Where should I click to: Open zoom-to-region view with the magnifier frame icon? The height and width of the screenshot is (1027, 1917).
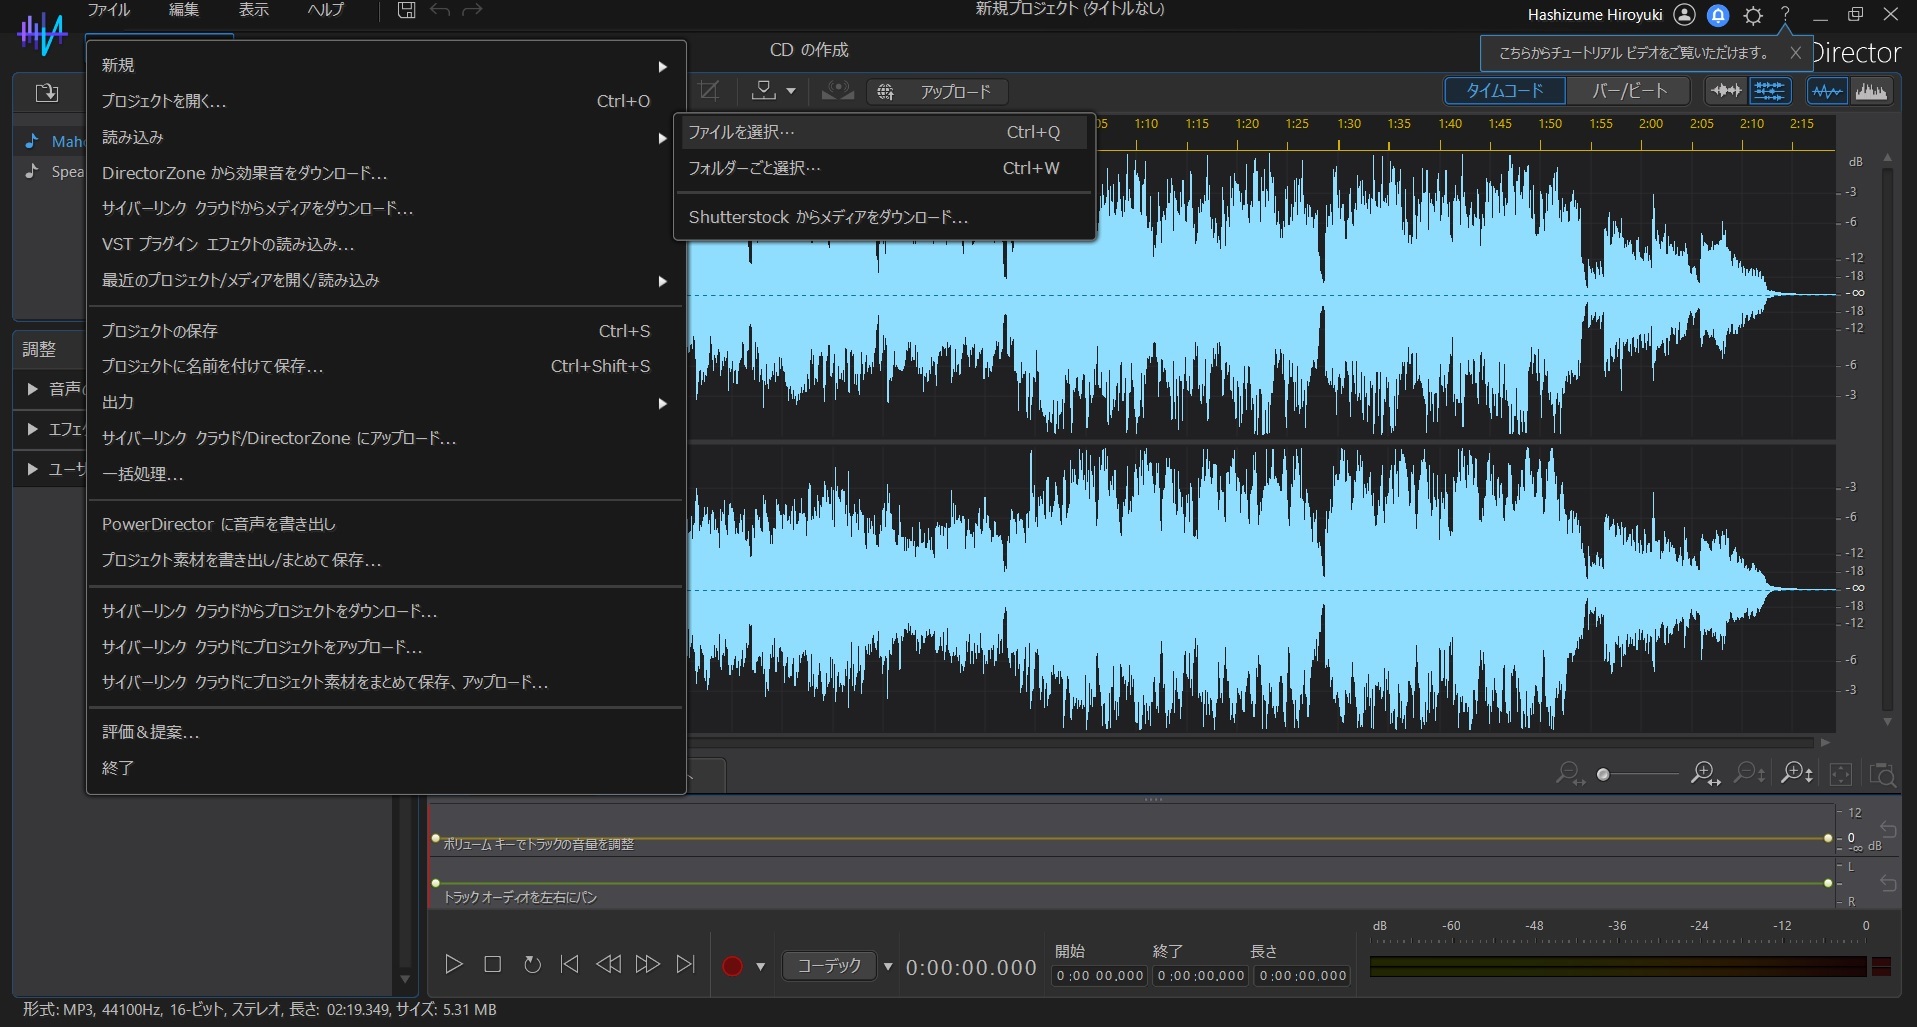coord(1884,773)
